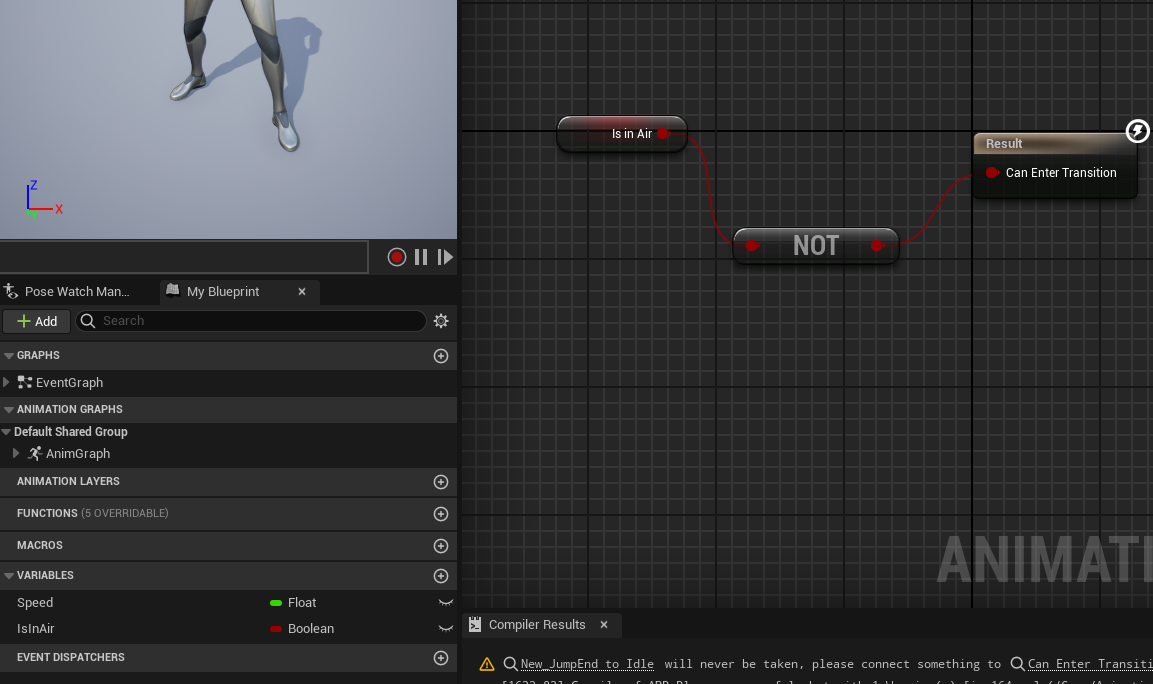Expand the AnimGraph tree item

16,454
